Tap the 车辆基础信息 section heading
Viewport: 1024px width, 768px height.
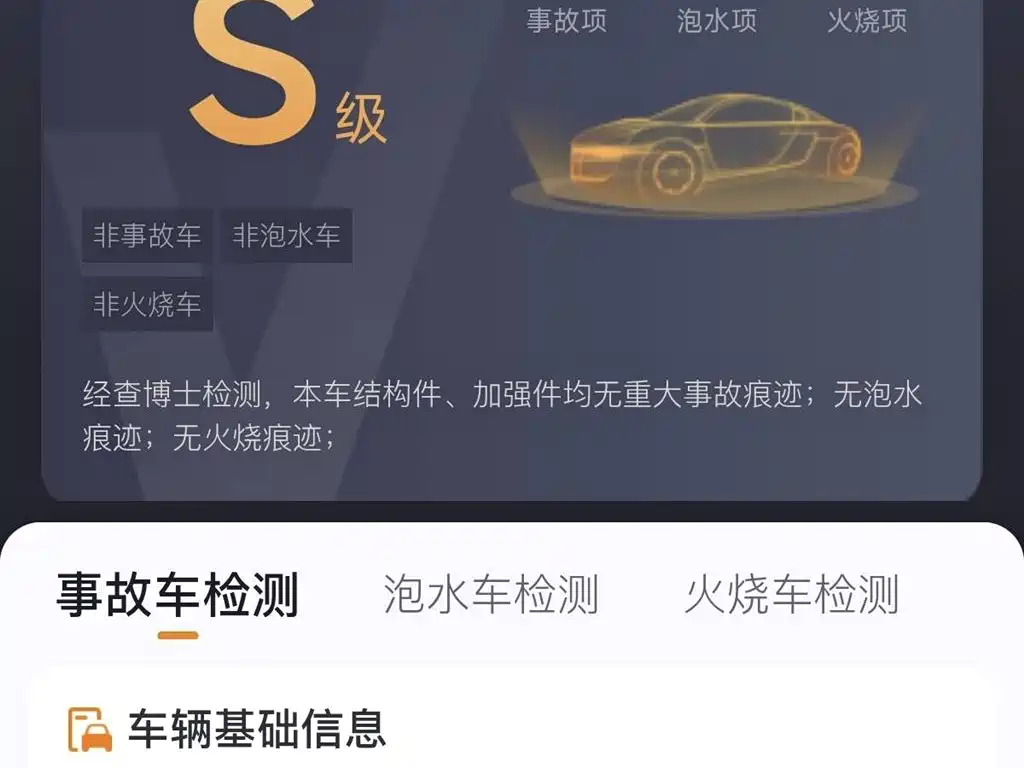257,729
